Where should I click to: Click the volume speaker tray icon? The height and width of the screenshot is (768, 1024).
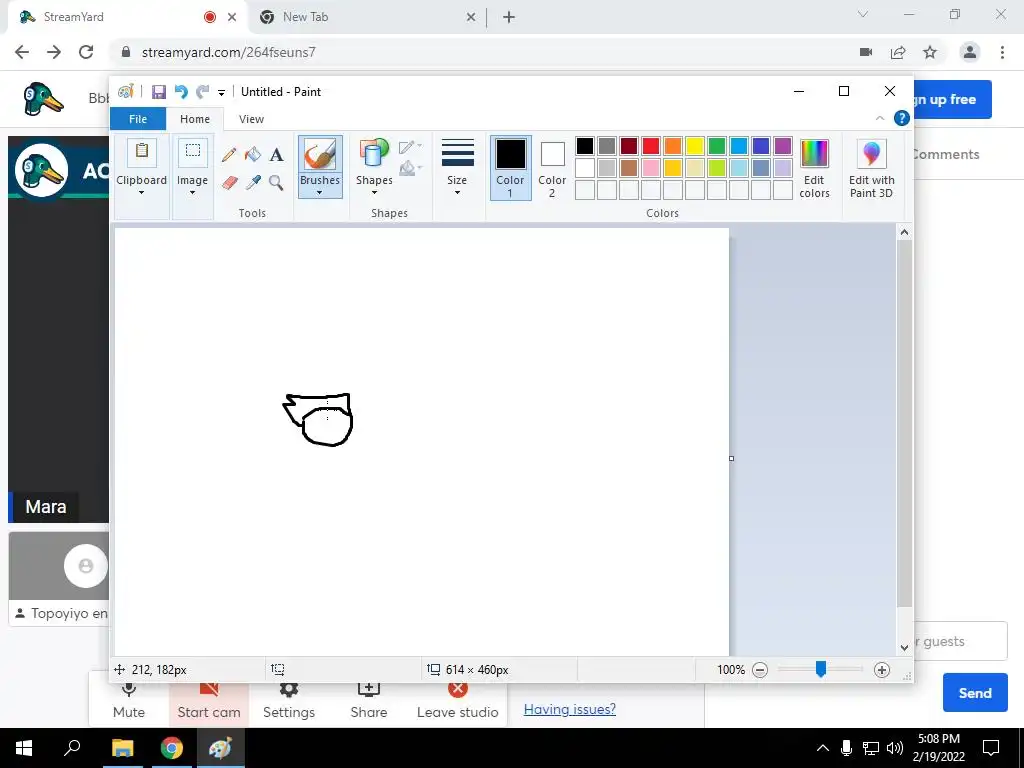(895, 748)
